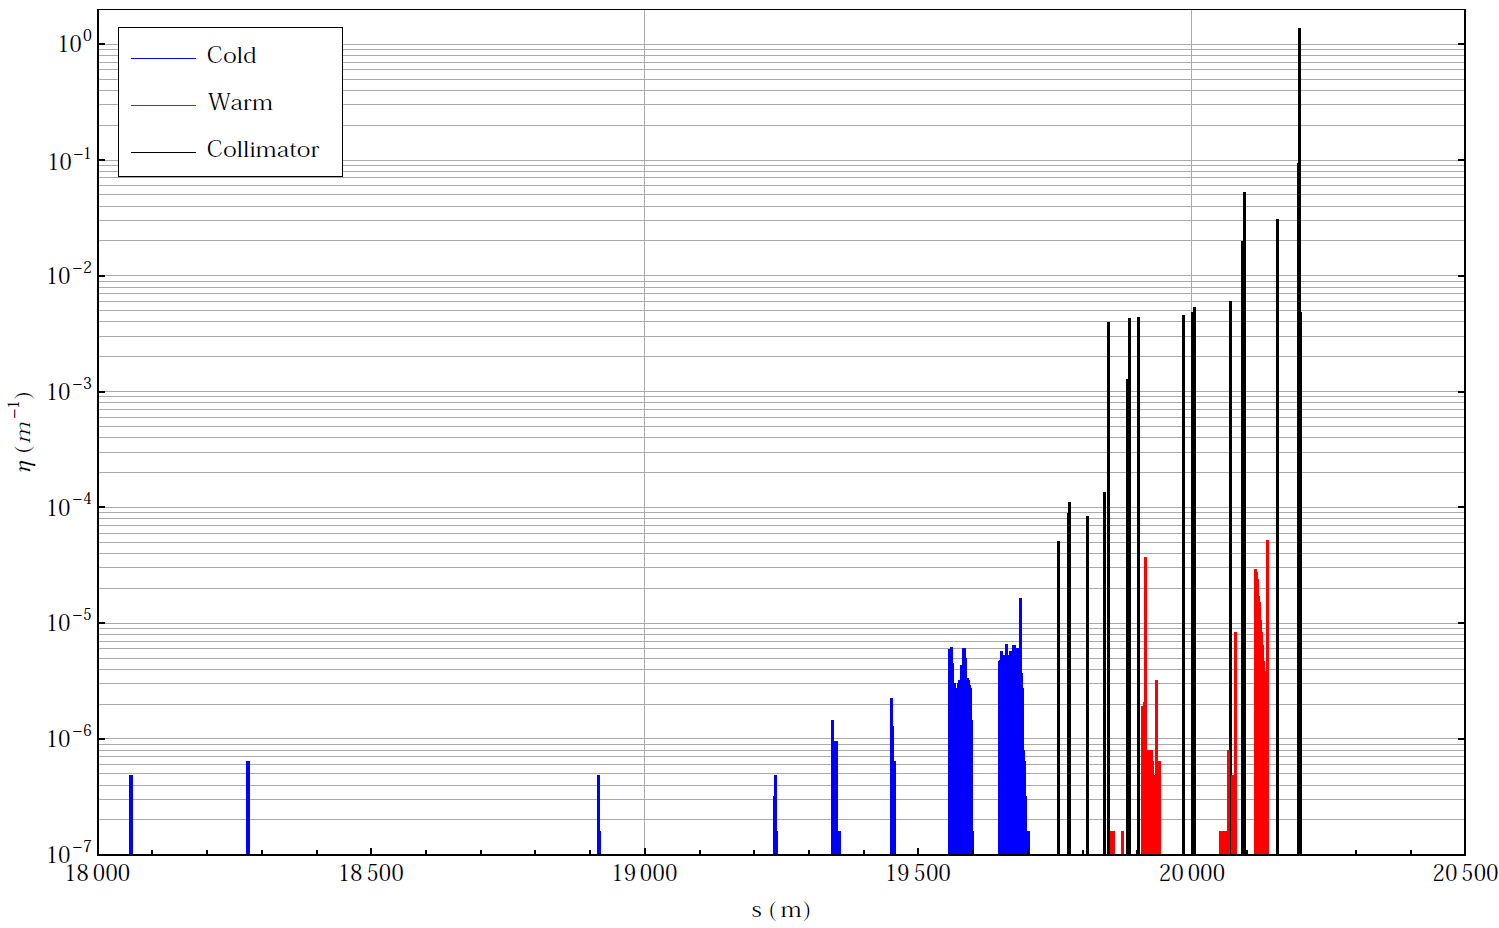Click the tall red warm bar near 20 140
The height and width of the screenshot is (928, 1499).
click(1267, 697)
